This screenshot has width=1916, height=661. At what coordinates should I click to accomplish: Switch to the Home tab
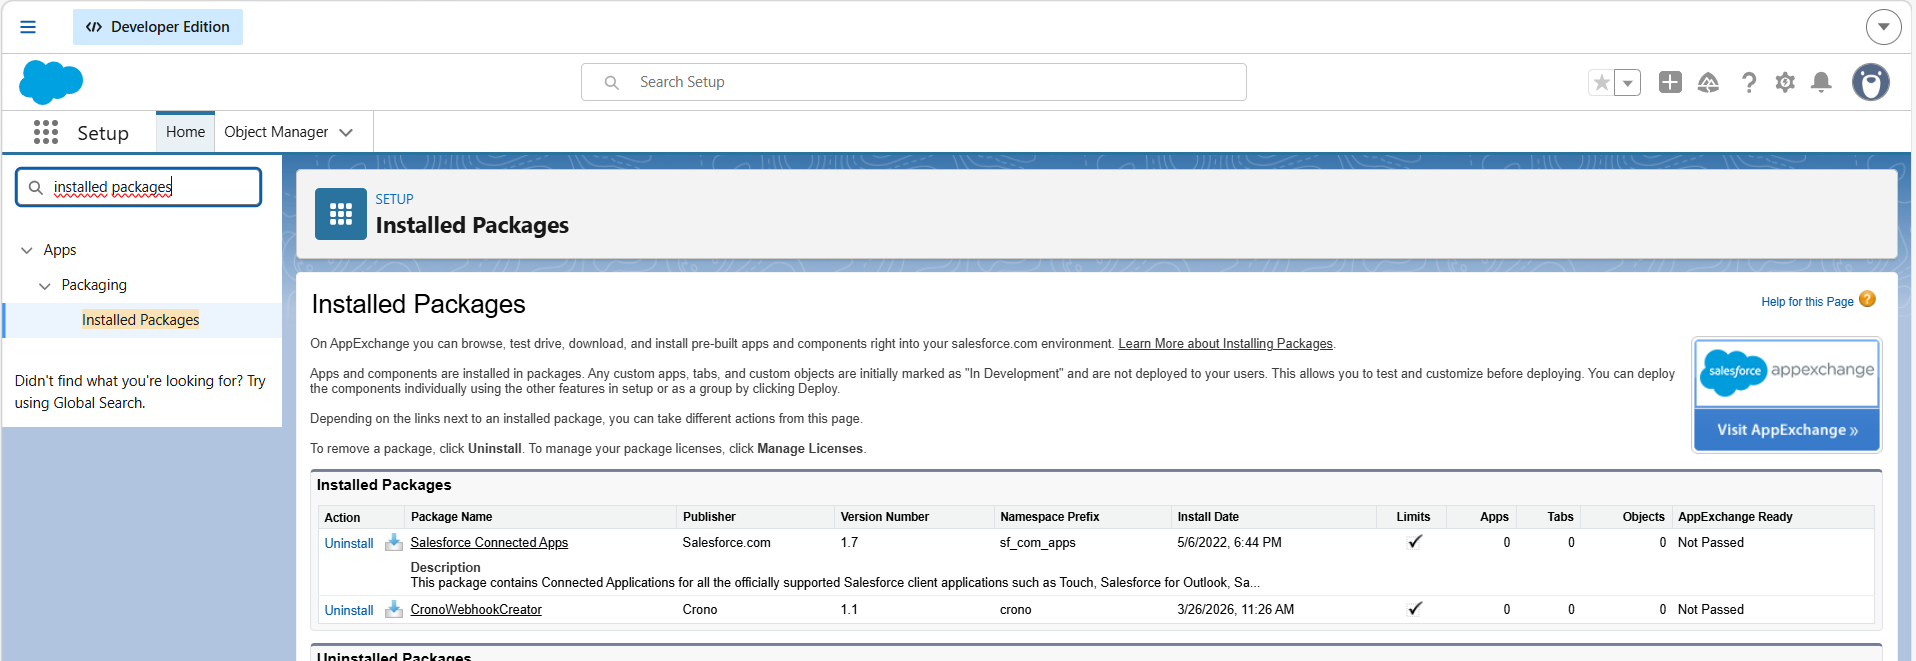click(185, 132)
